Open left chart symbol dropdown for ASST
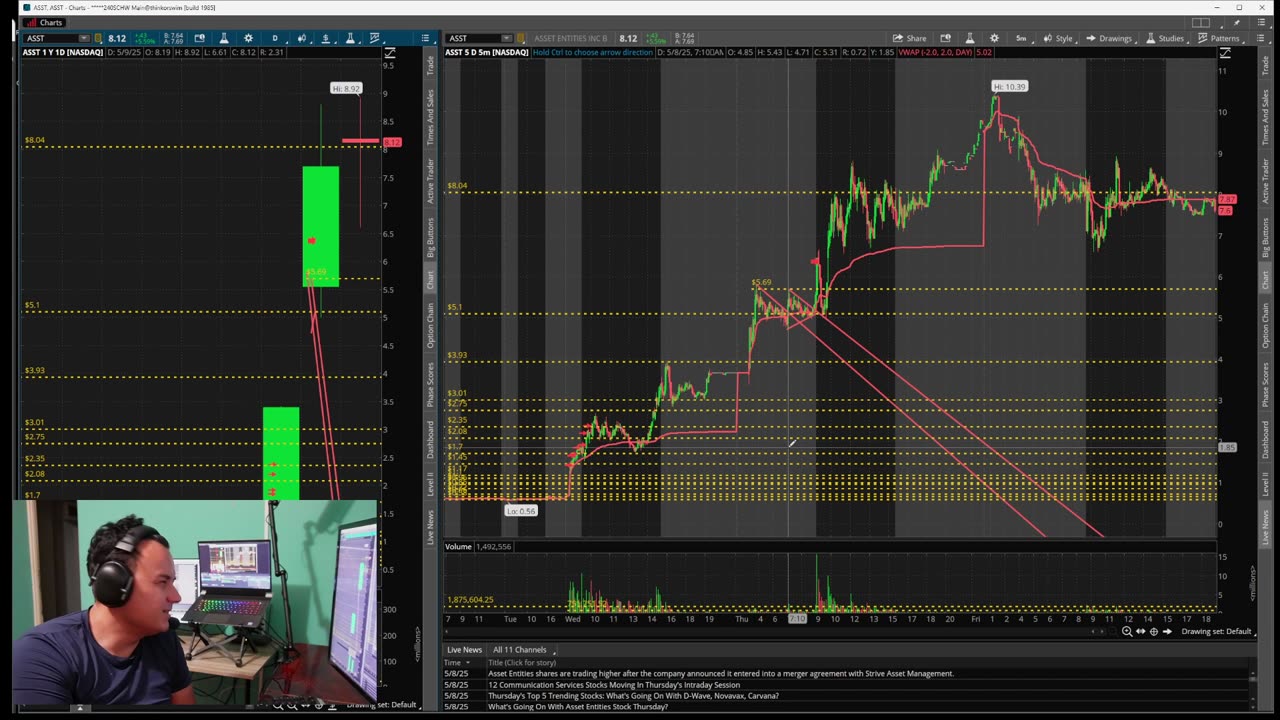 pyautogui.click(x=84, y=38)
